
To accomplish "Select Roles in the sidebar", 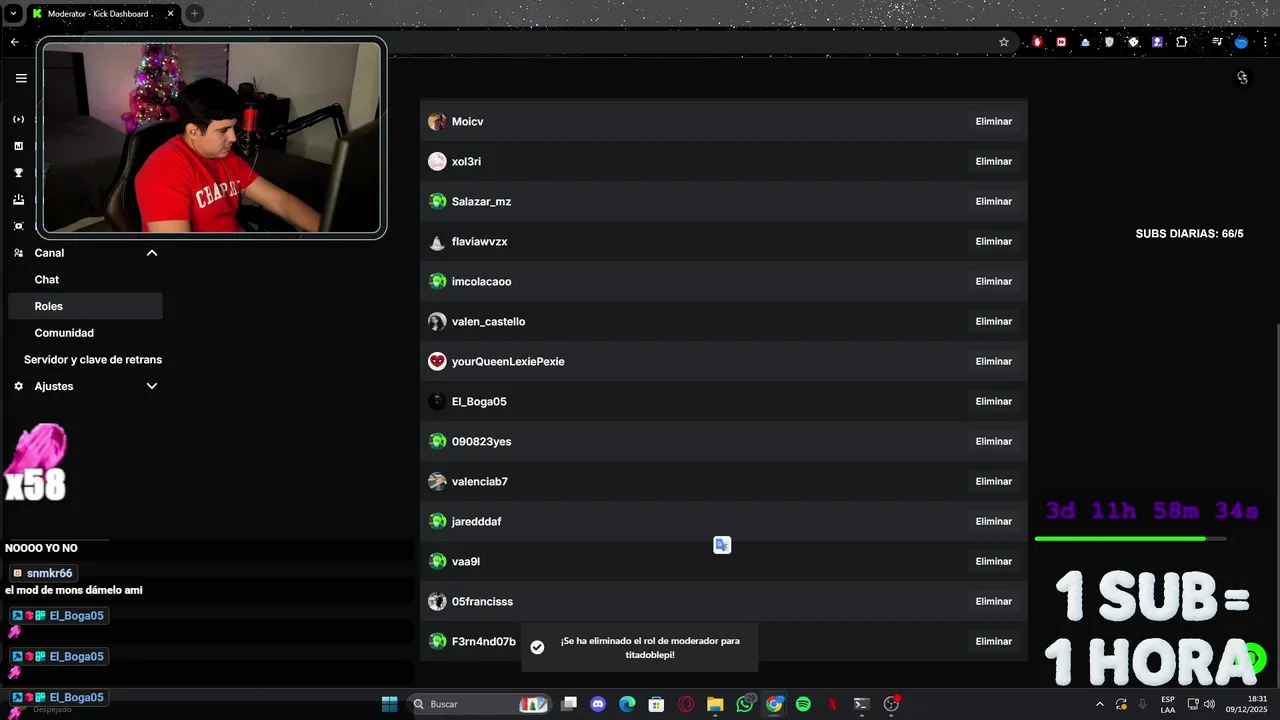I will (85, 306).
